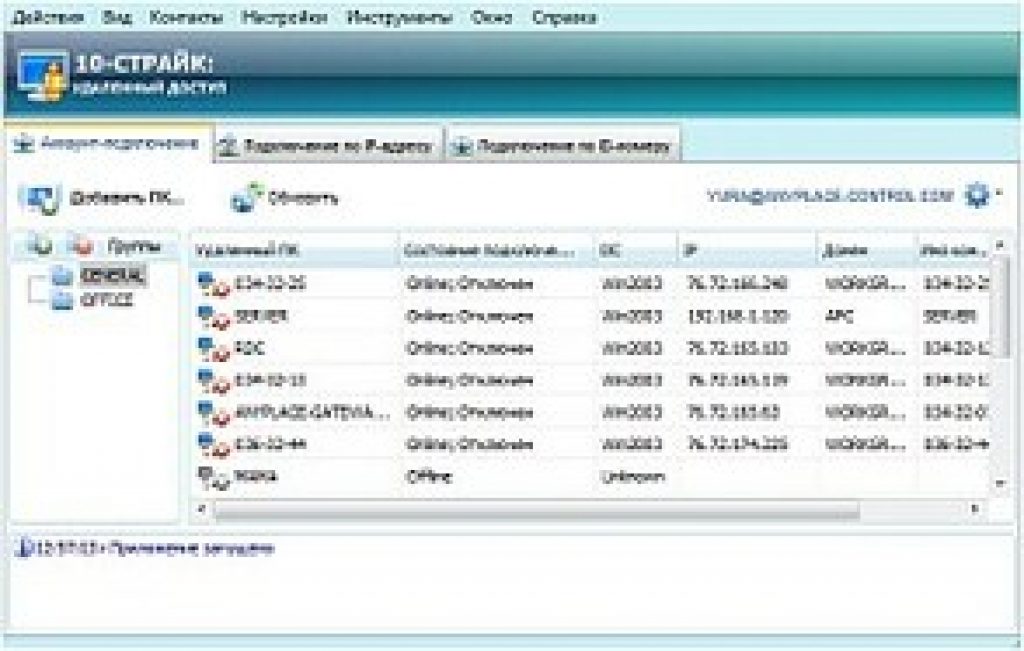
Task: Click the horizontal scrollbar right arrow
Action: (x=975, y=509)
